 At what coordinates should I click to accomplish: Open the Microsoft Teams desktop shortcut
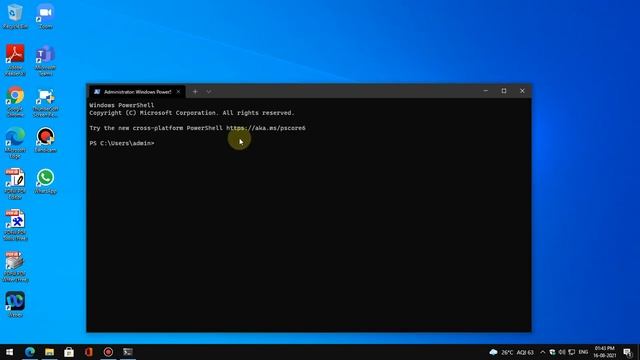45,60
